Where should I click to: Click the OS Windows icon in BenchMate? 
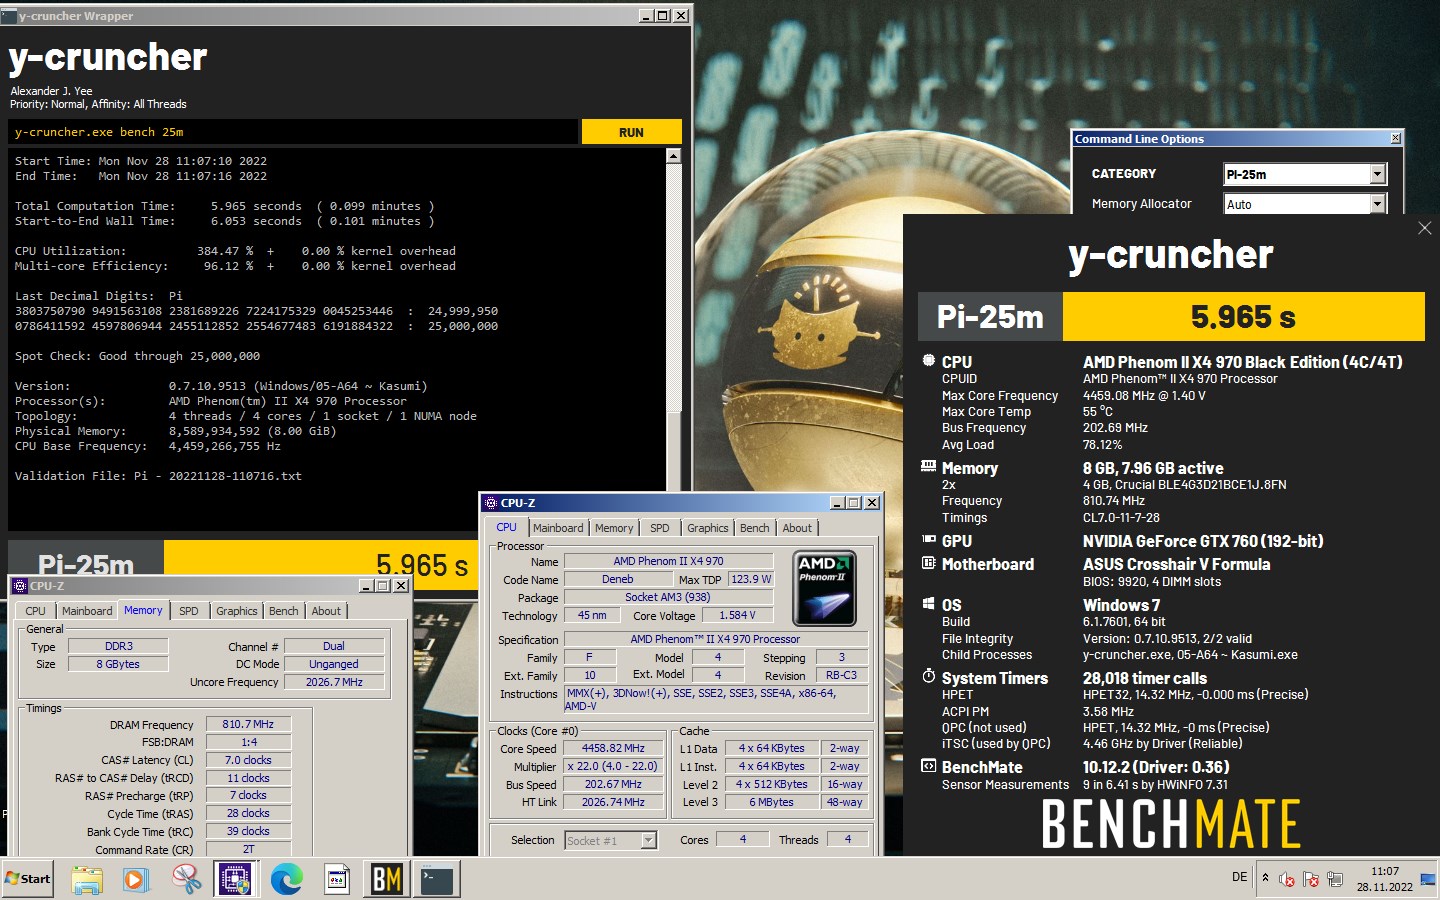tap(929, 604)
